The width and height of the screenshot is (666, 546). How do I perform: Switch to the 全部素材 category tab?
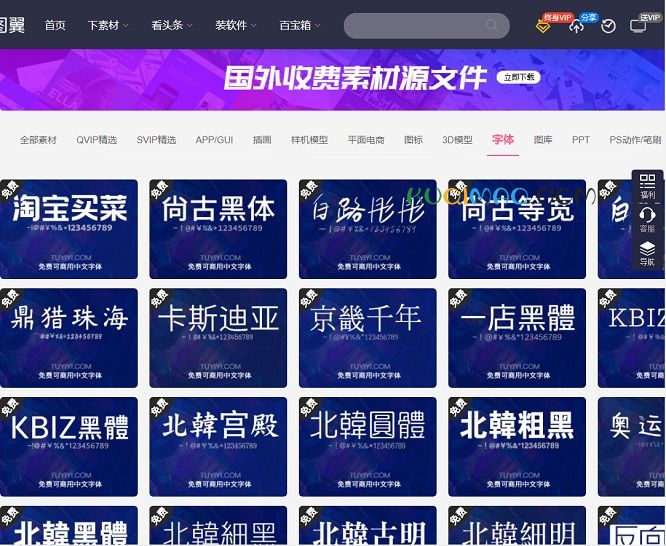click(38, 140)
